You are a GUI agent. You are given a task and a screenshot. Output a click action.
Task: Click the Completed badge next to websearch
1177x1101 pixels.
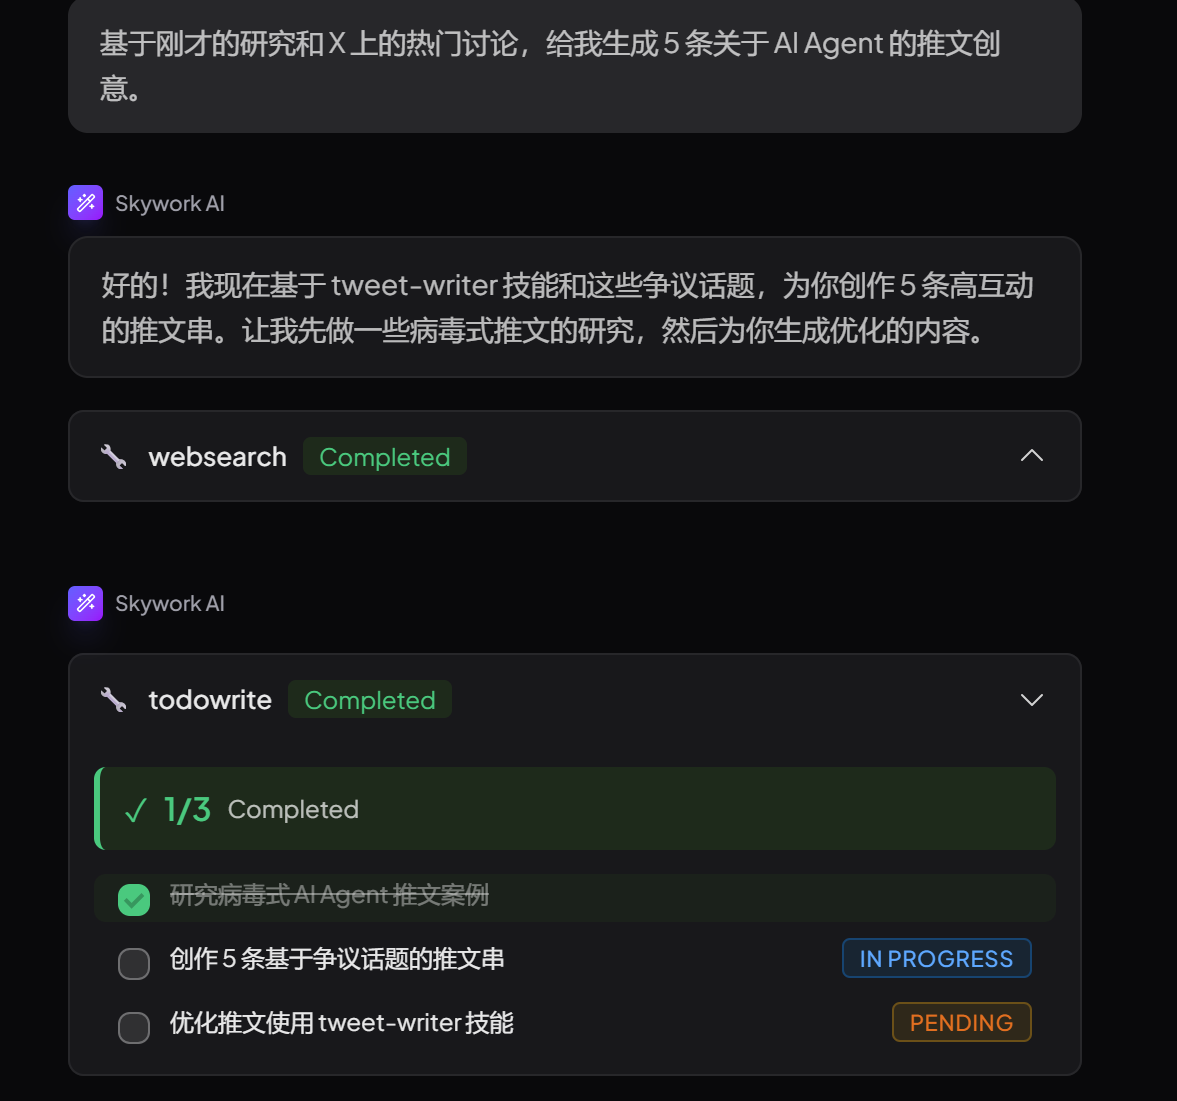pyautogui.click(x=384, y=457)
